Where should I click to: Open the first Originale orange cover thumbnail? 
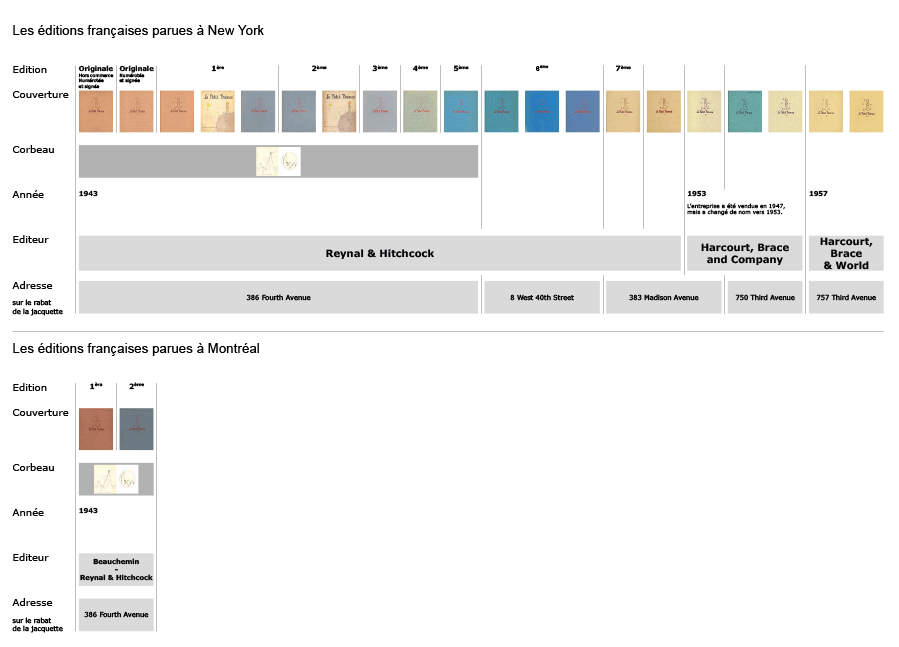pos(96,111)
